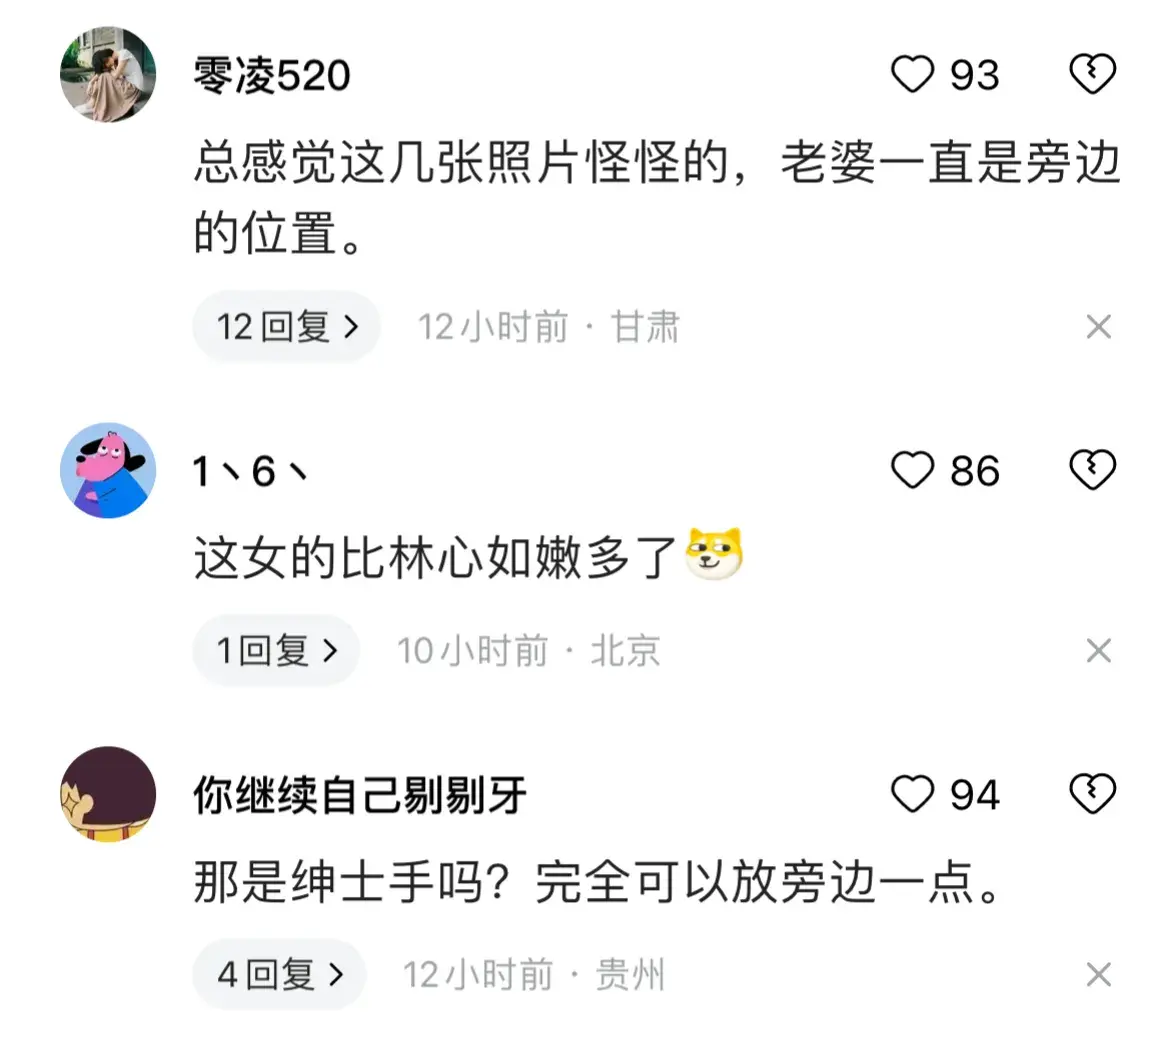The height and width of the screenshot is (1060, 1170).
Task: Dismiss 零凌520's comment with X icon
Action: coord(1098,327)
